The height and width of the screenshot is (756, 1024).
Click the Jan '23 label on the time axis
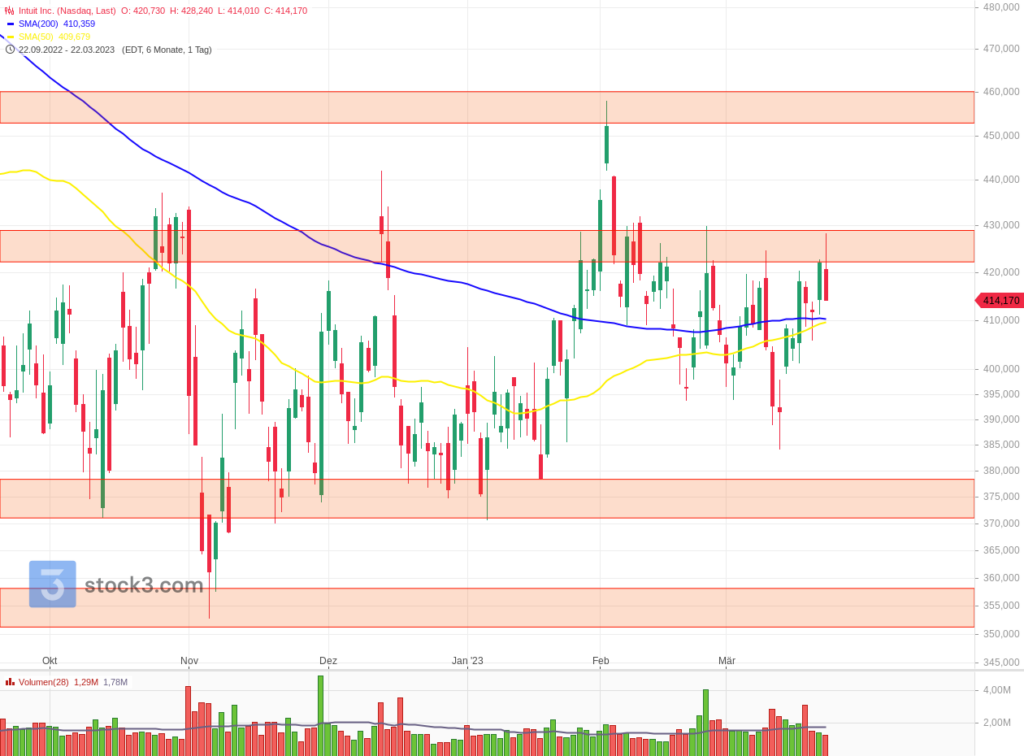coord(468,661)
